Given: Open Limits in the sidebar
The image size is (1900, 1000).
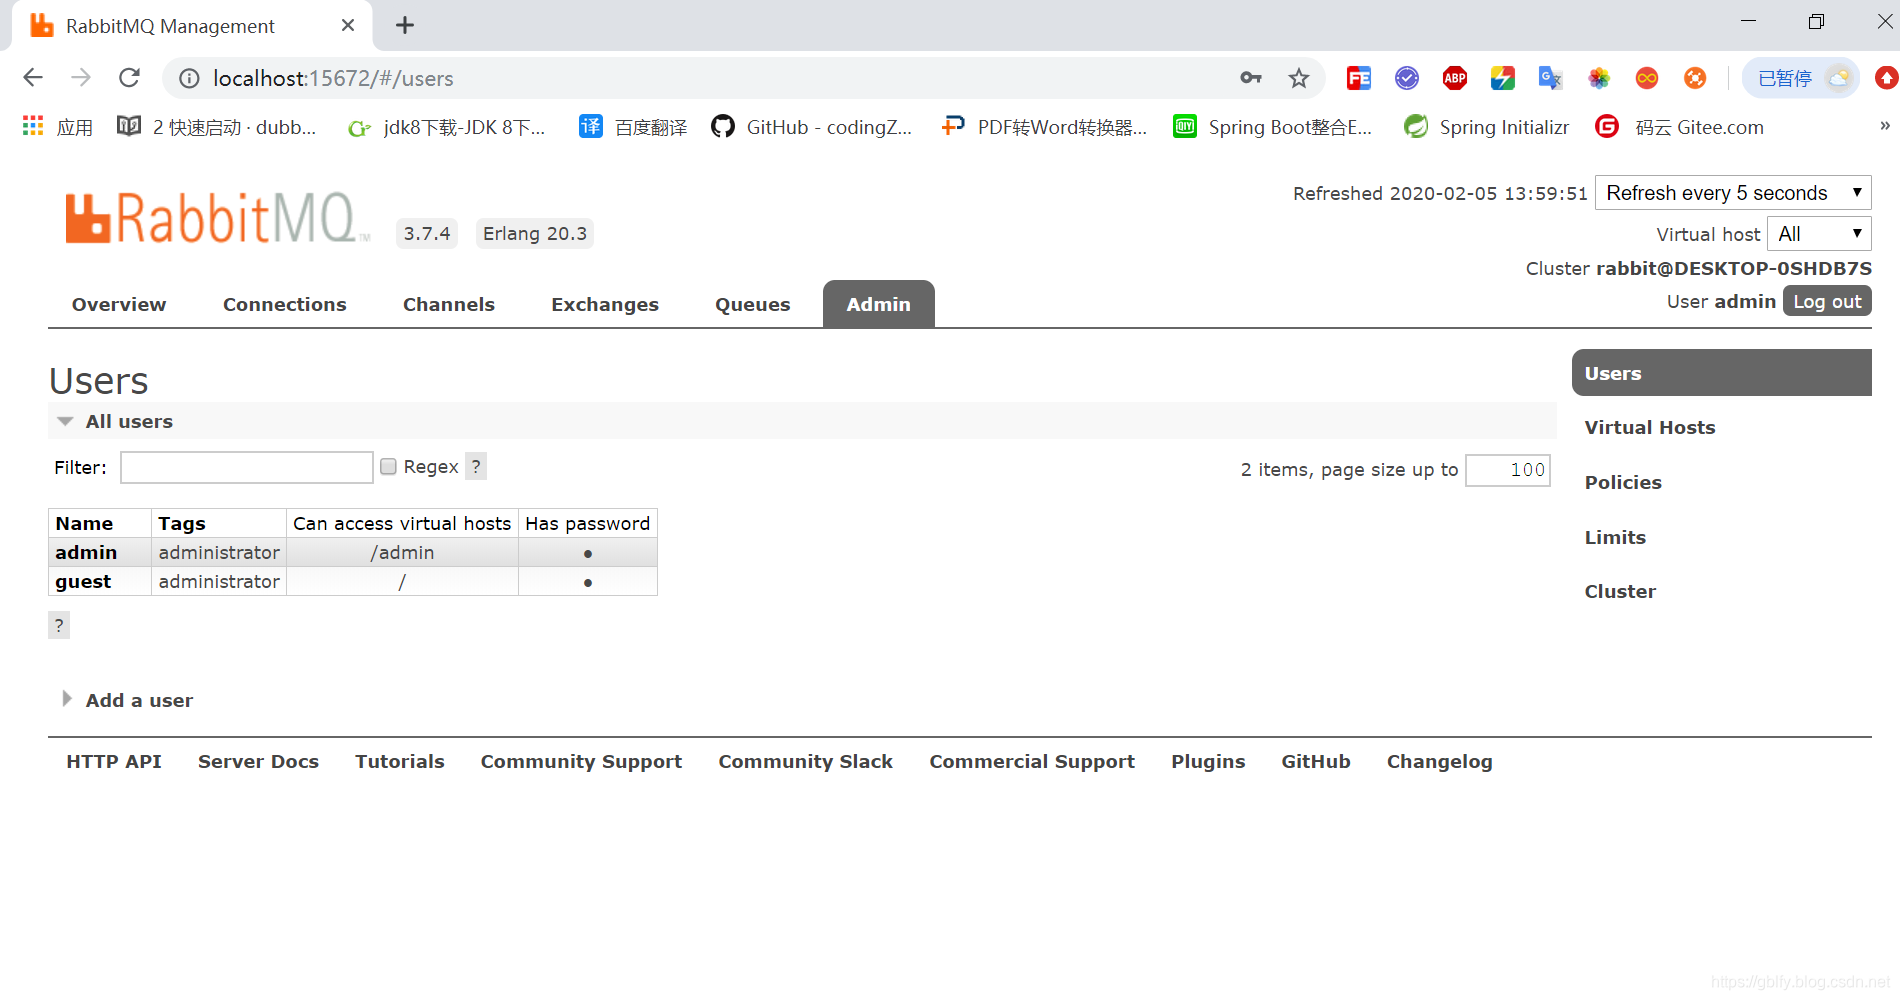Looking at the screenshot, I should pyautogui.click(x=1615, y=537).
